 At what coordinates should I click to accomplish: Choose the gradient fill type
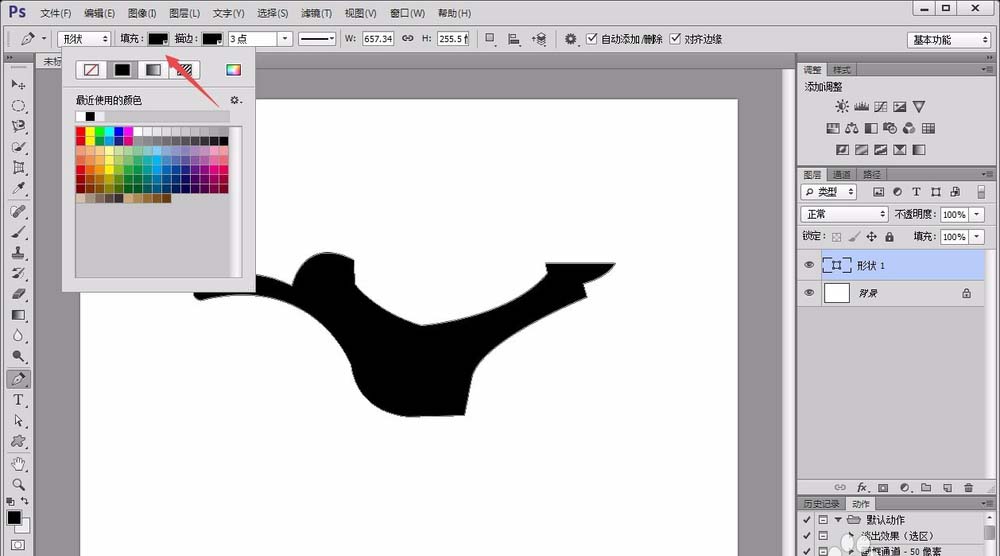click(x=152, y=70)
